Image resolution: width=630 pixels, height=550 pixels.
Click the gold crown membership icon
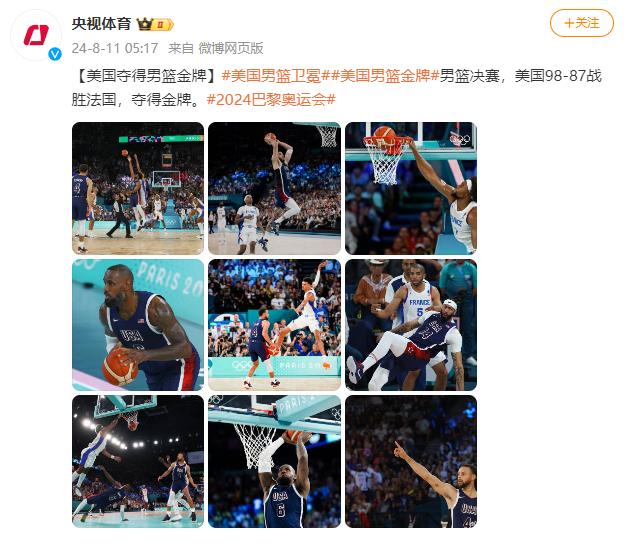tap(145, 25)
